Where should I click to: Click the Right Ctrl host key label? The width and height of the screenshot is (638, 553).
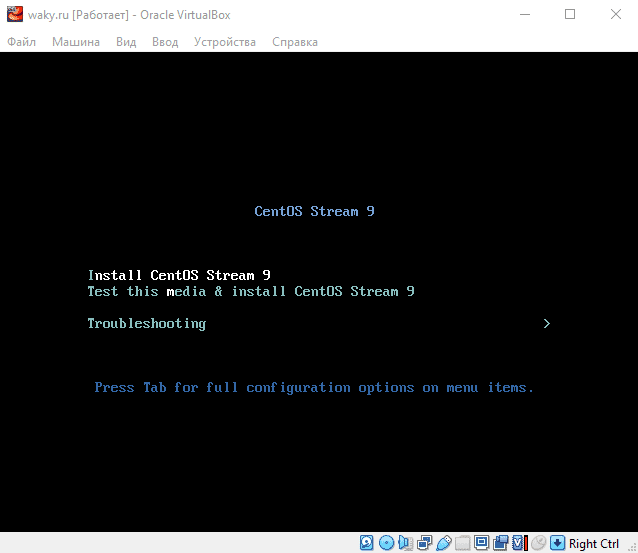pos(594,544)
